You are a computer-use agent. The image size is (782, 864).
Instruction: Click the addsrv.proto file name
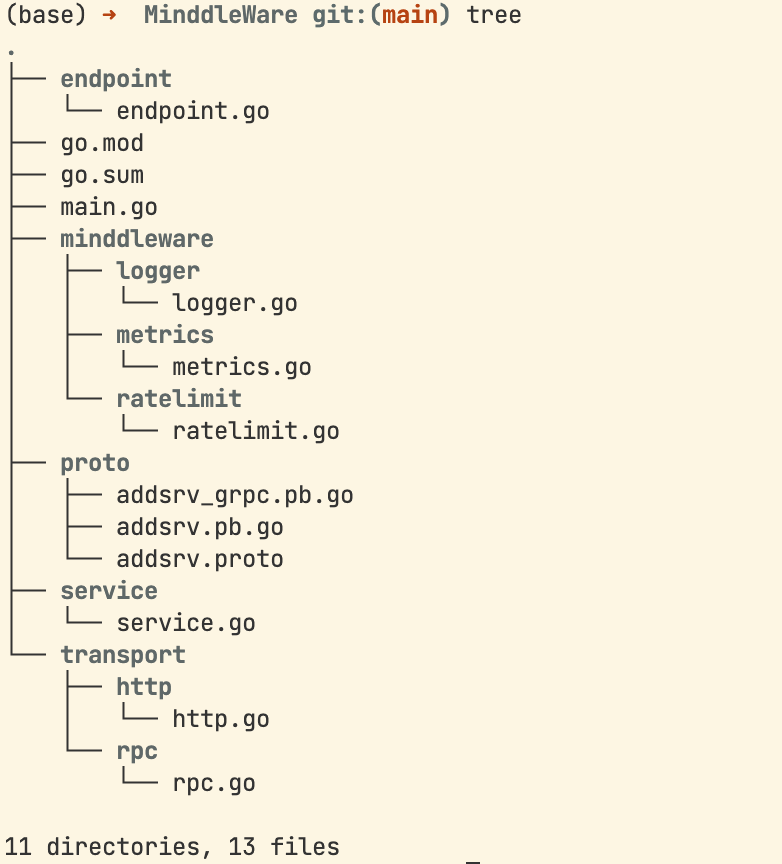200,560
